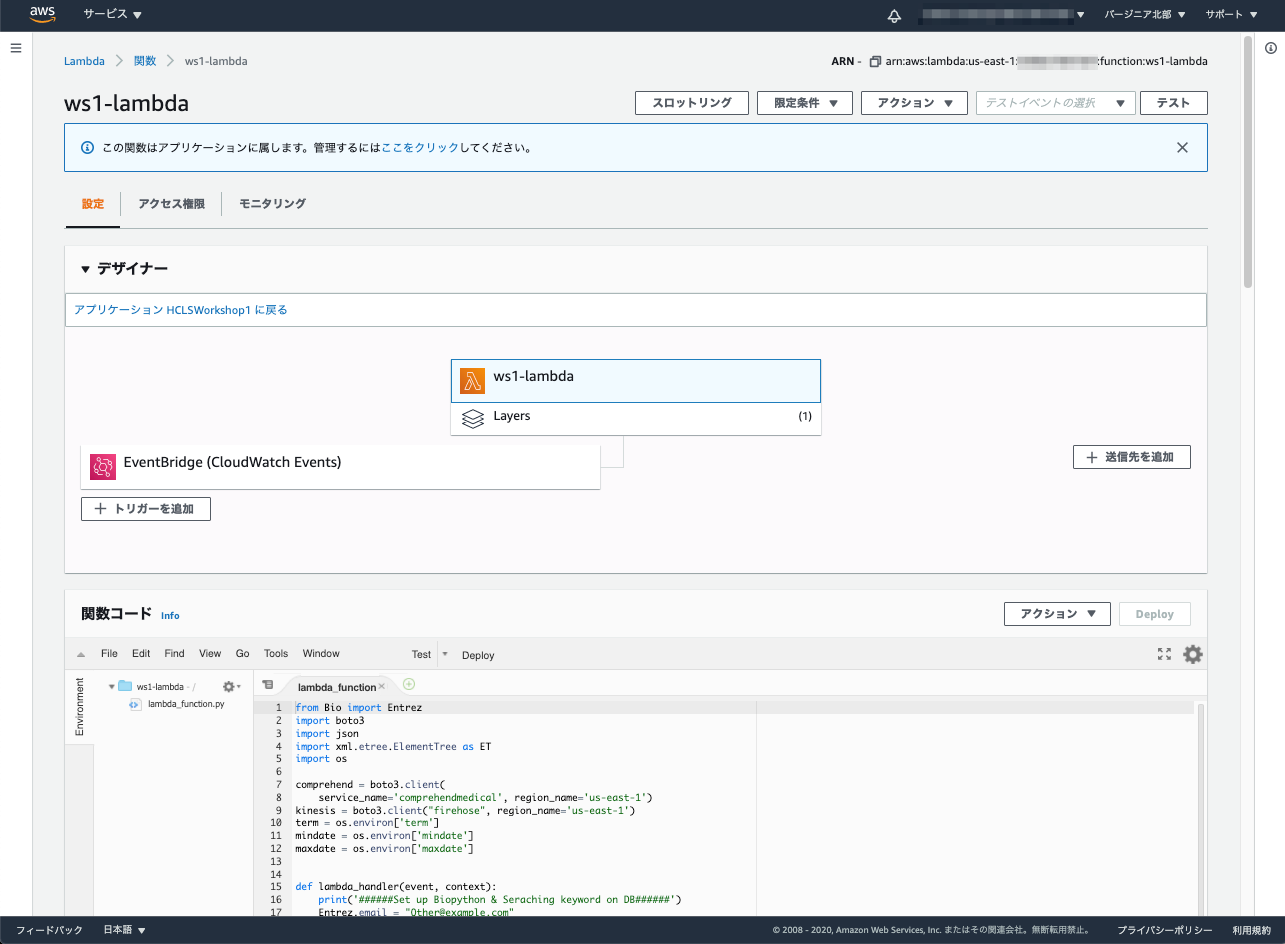Toggle fullscreen editor mode icon
The image size is (1285, 944).
click(1164, 654)
